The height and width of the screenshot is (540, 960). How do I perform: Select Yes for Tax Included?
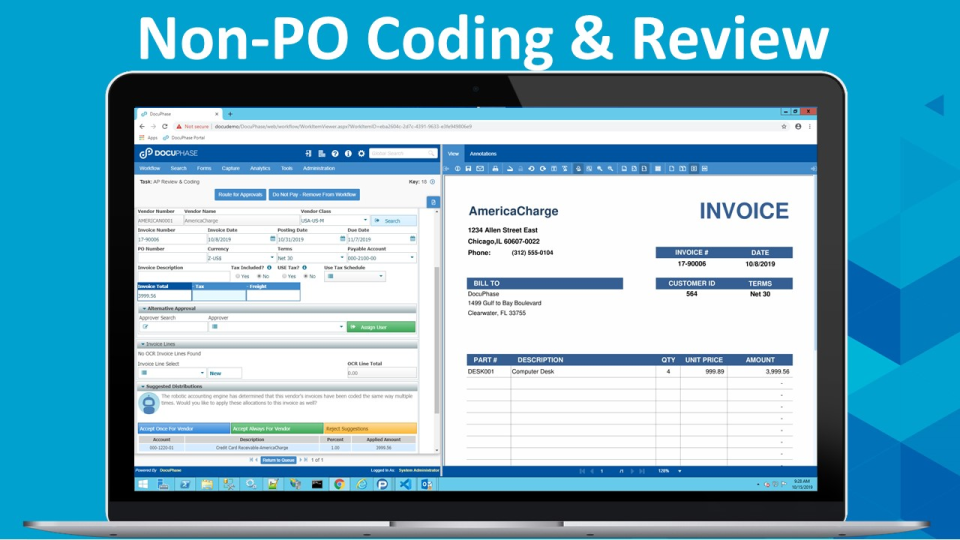(238, 277)
